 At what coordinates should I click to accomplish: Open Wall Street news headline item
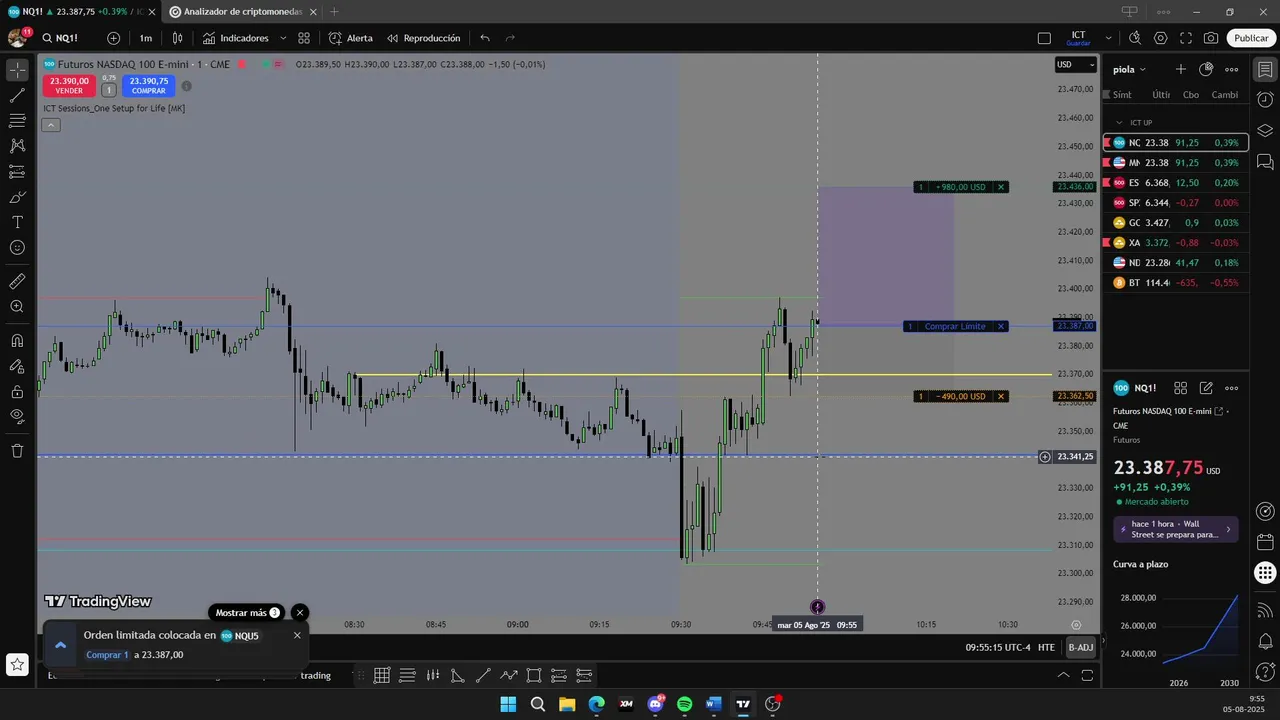pyautogui.click(x=1176, y=529)
